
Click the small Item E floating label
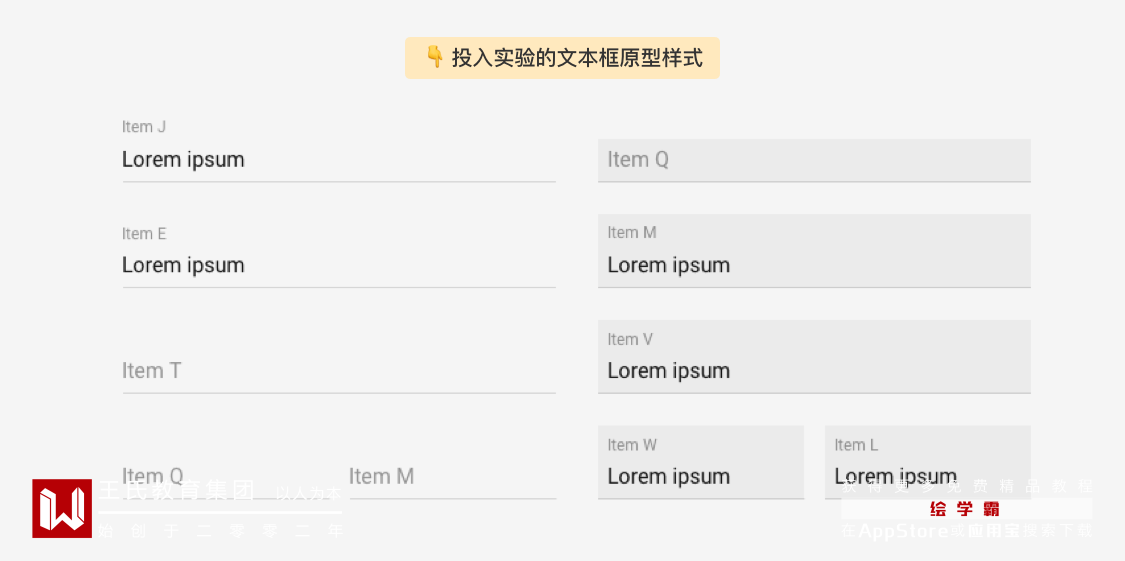[x=144, y=234]
